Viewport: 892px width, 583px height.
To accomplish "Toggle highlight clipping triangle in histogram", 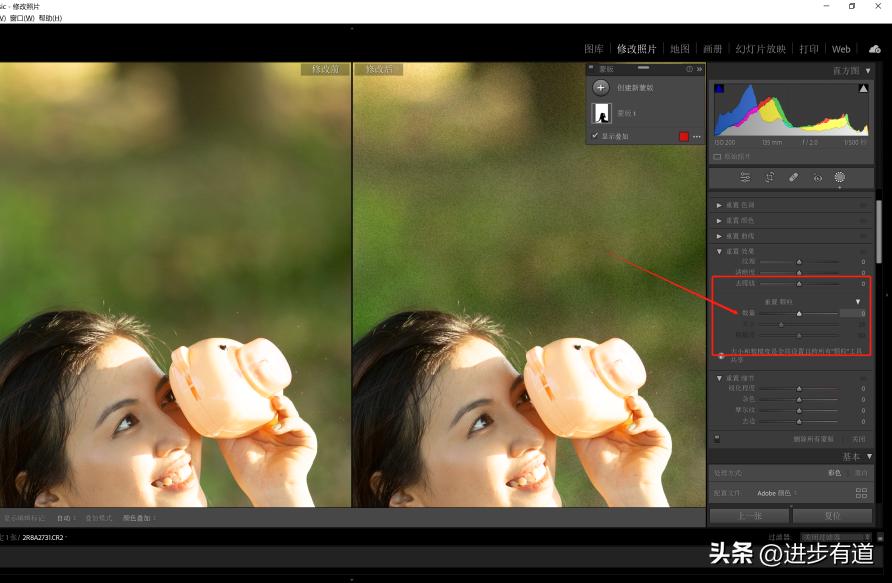I will (x=863, y=89).
